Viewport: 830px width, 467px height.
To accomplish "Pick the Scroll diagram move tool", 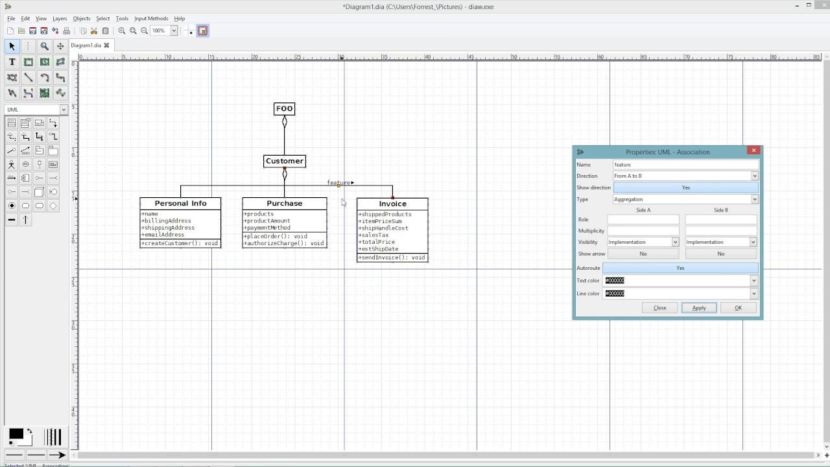I will pyautogui.click(x=61, y=46).
